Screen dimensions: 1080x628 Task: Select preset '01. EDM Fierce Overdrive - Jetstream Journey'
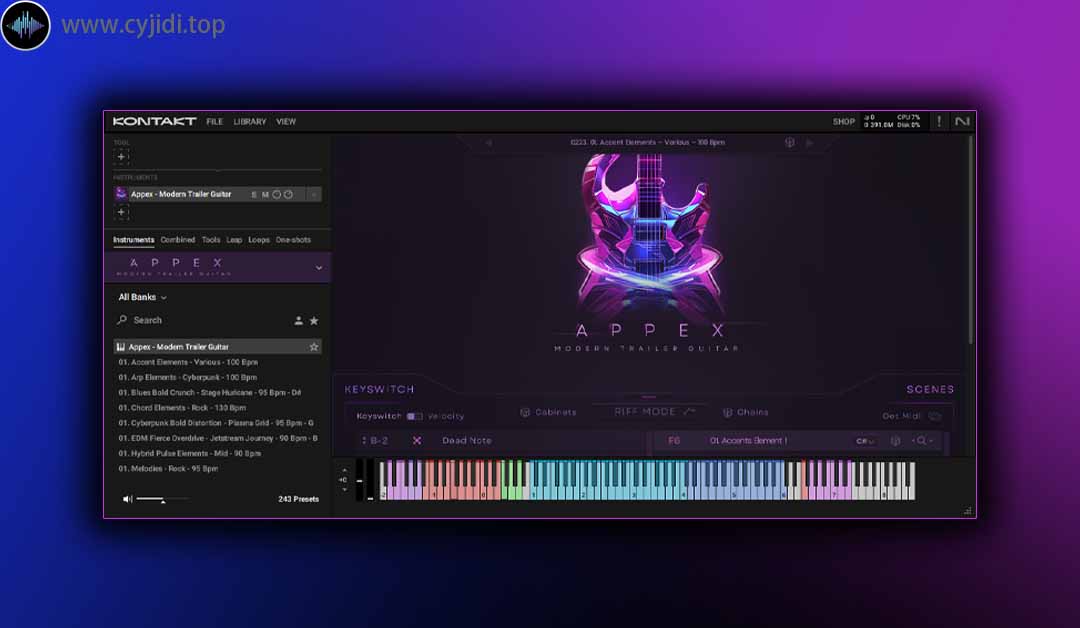(218, 438)
